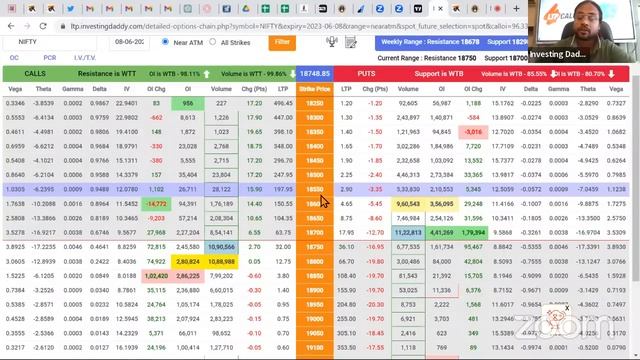Viewport: 640px width, 360px height.
Task: Click calls LTP value 197.95
Action: (283, 189)
